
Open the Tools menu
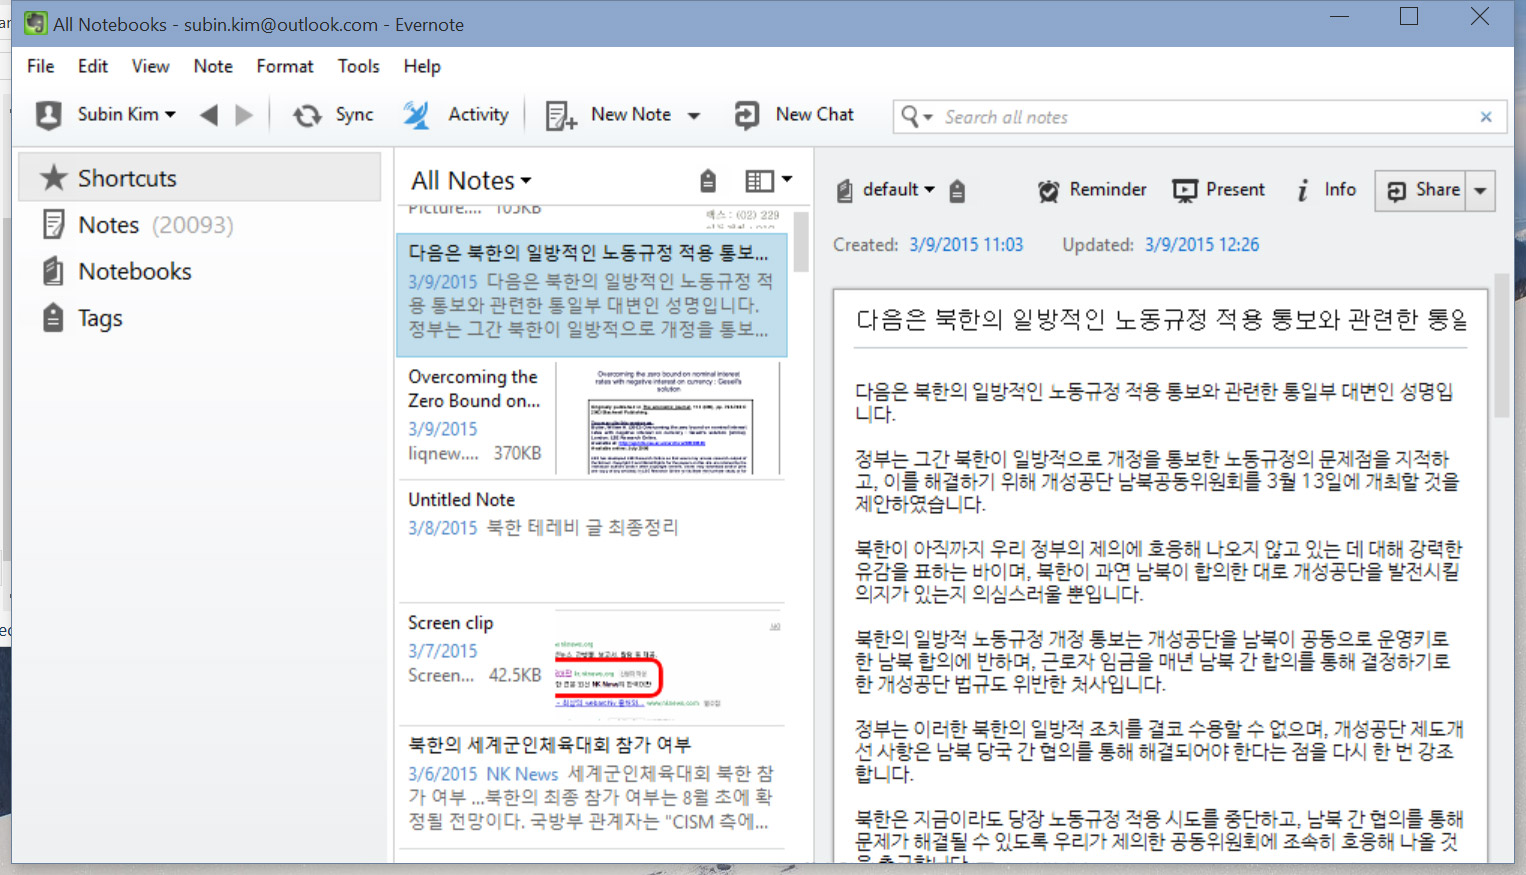point(358,66)
